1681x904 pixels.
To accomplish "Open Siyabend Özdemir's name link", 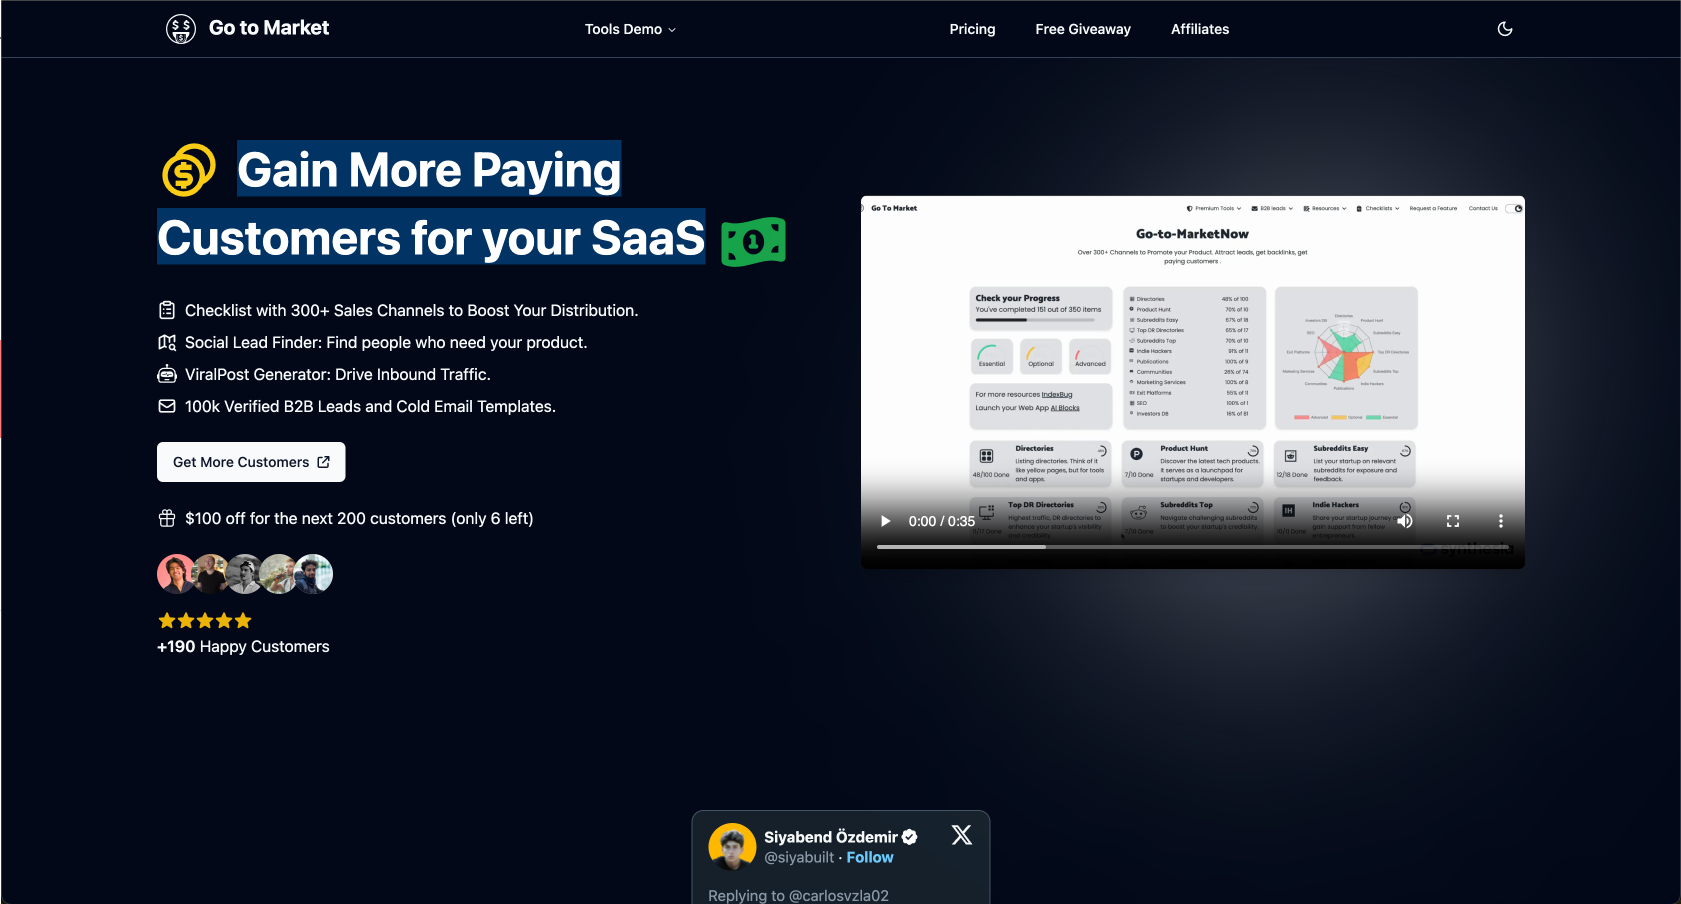I will (830, 837).
